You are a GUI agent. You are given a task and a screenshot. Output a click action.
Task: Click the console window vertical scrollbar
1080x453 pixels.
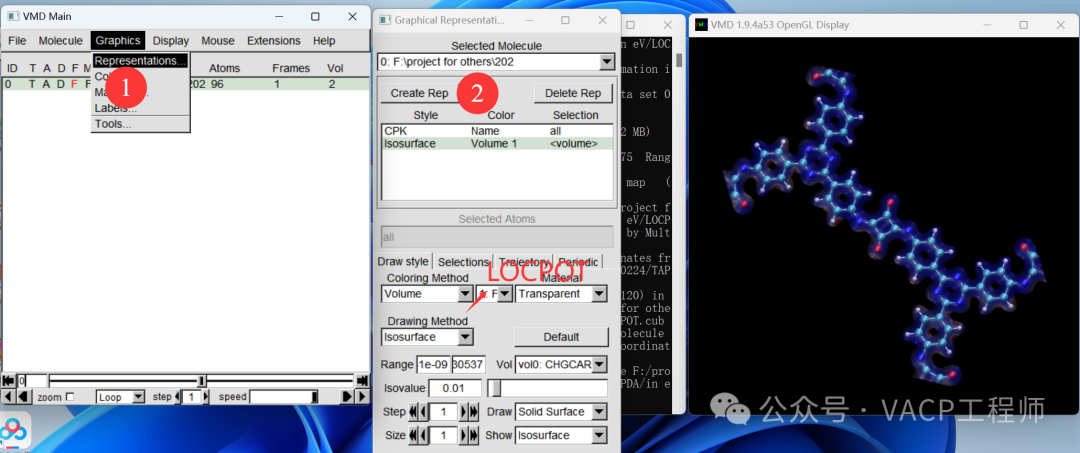(679, 224)
